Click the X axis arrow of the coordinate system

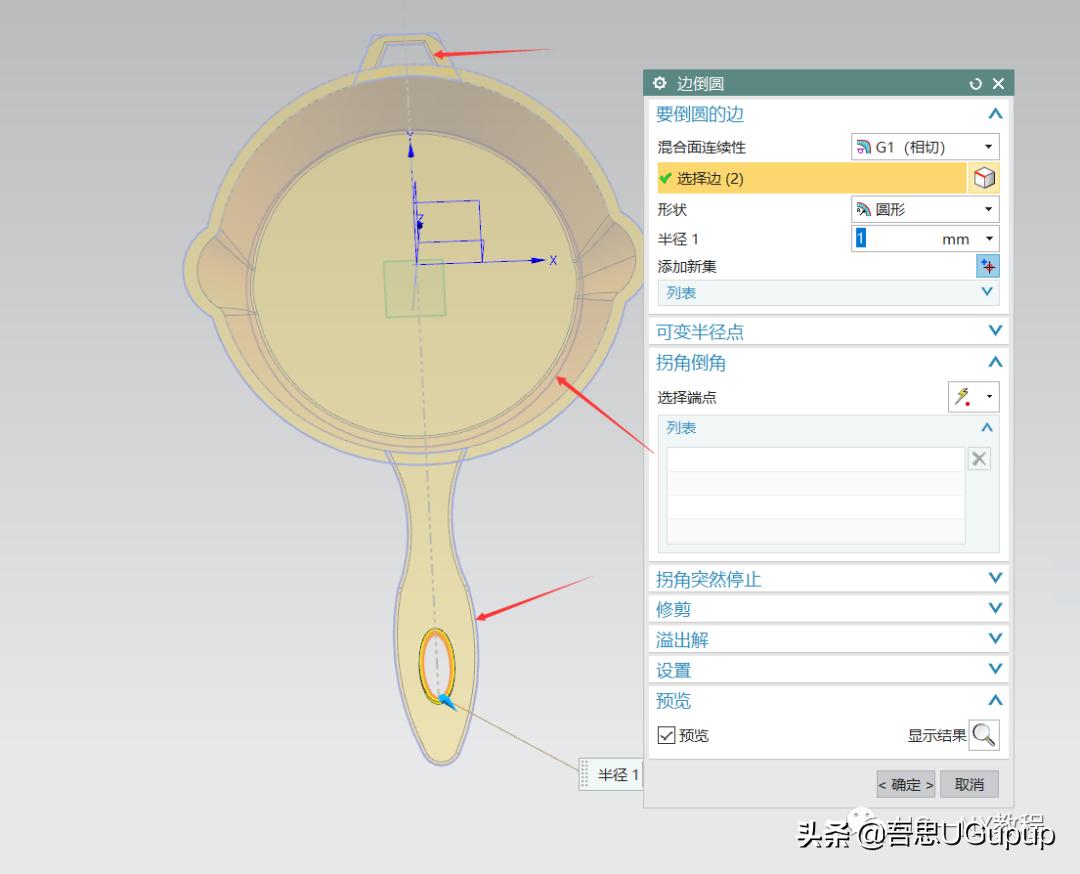click(x=539, y=260)
